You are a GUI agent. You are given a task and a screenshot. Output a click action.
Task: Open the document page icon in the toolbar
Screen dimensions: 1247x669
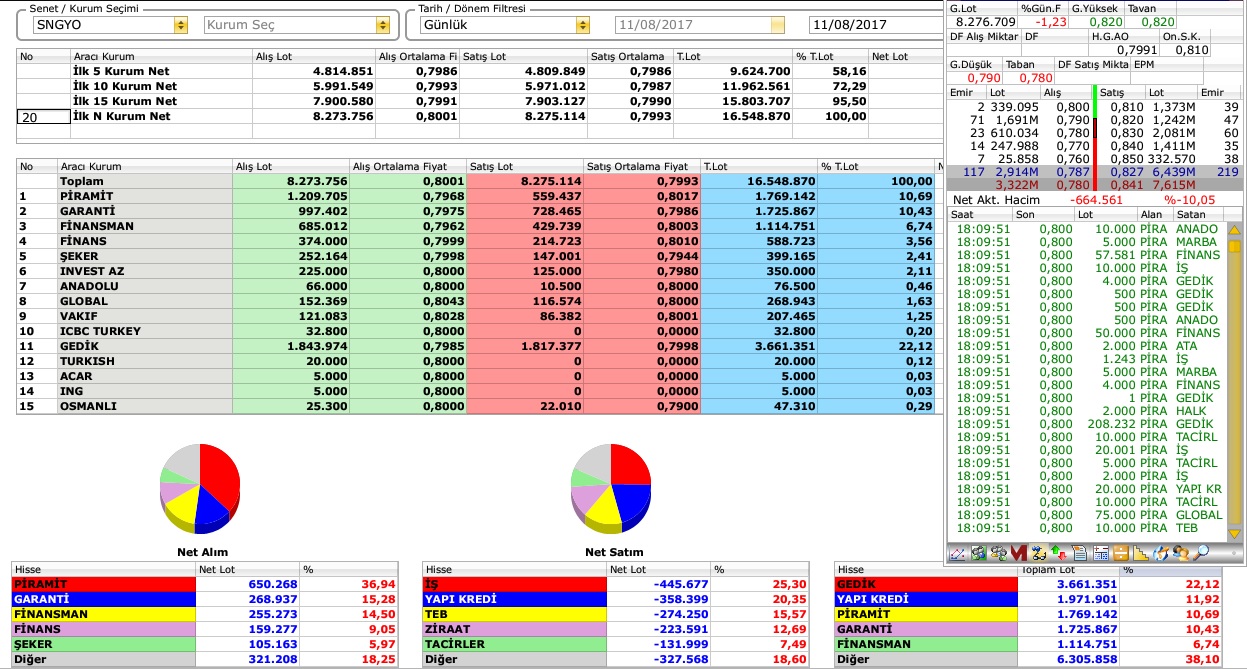pyautogui.click(x=1079, y=552)
